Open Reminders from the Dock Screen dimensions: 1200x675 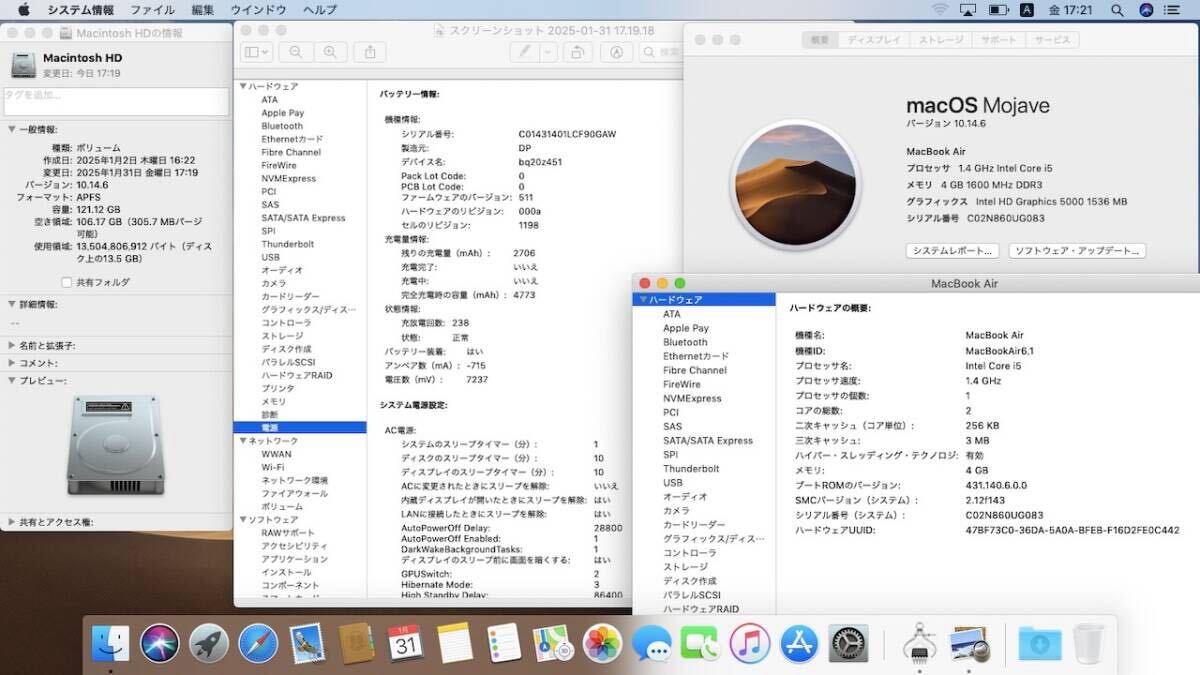click(x=504, y=643)
